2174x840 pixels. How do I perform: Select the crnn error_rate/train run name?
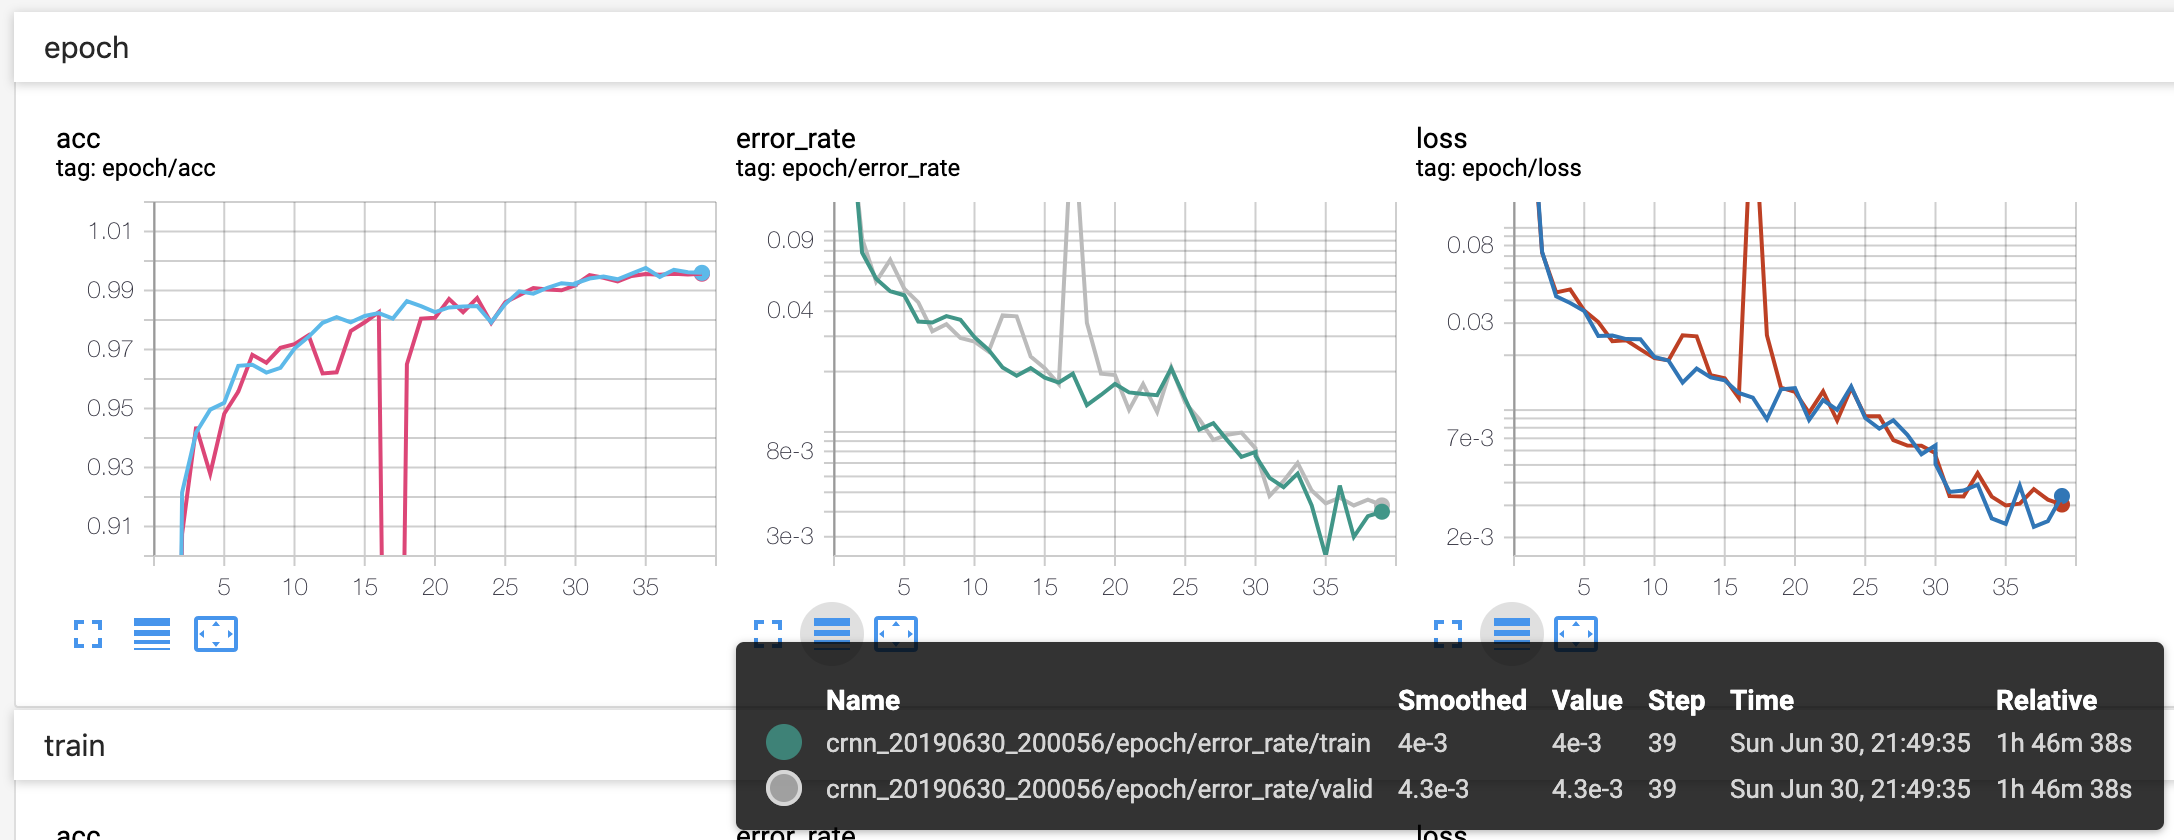pyautogui.click(x=1097, y=743)
